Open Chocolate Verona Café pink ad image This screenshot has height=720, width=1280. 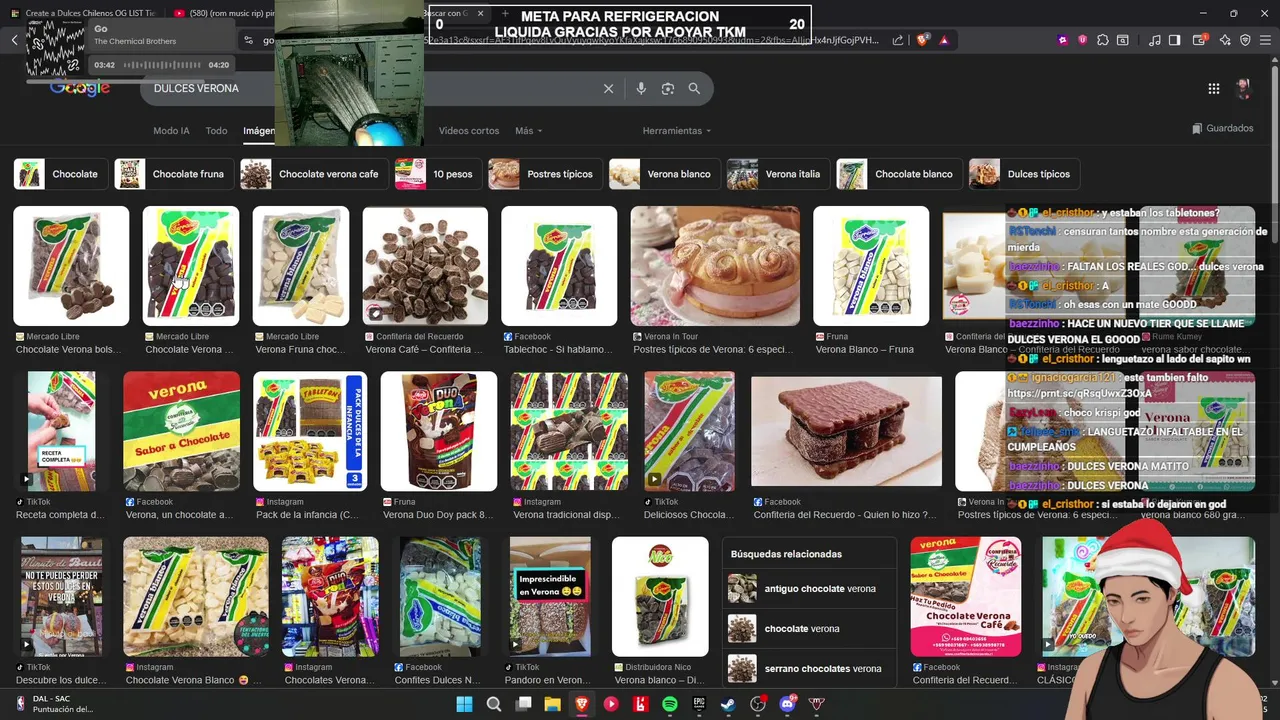(966, 597)
